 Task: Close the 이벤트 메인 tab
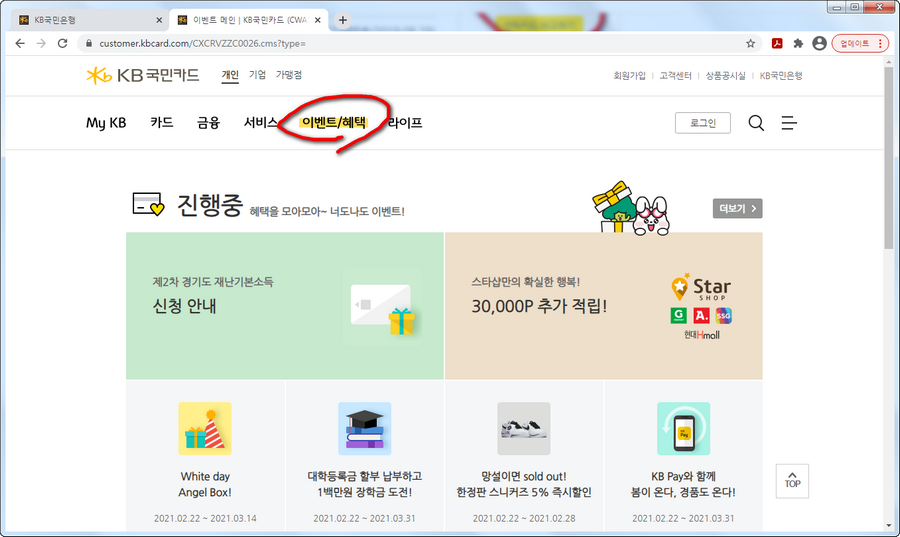tap(317, 20)
